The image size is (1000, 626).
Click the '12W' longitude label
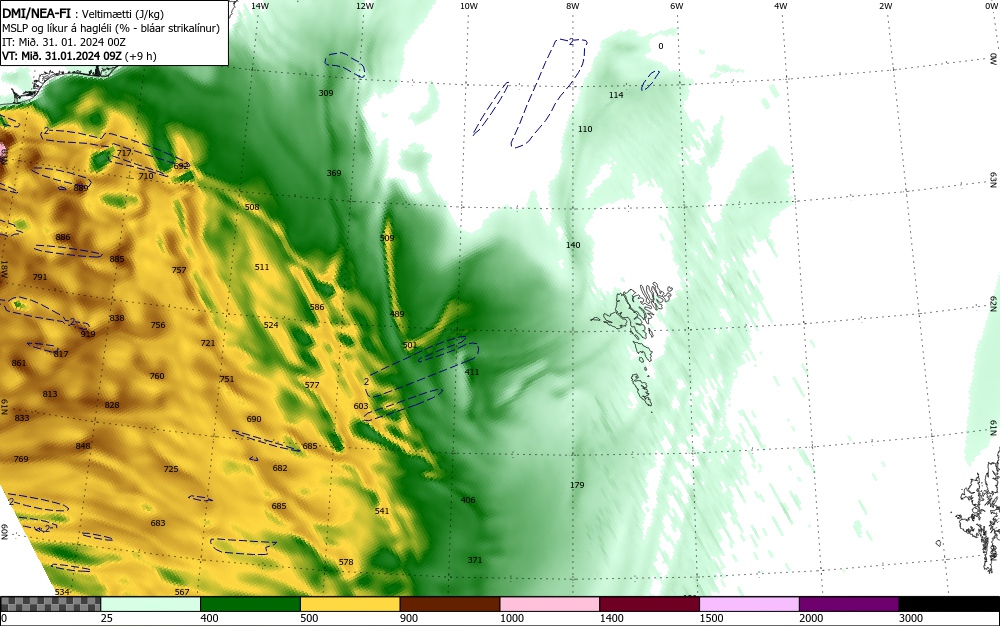[364, 6]
